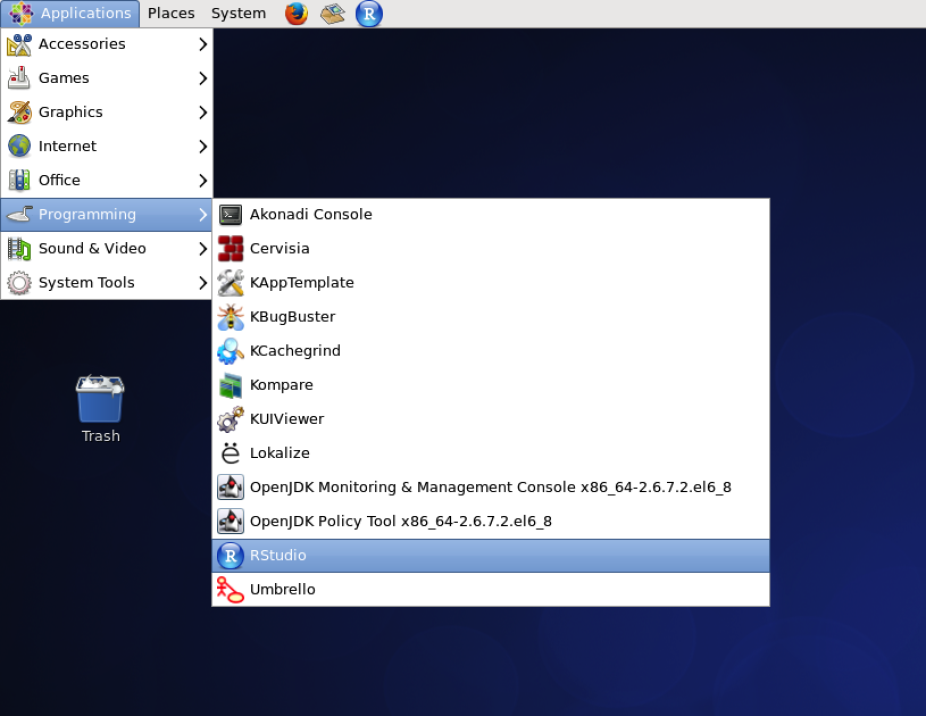The width and height of the screenshot is (926, 716).
Task: Open the Places menu
Action: tap(171, 14)
